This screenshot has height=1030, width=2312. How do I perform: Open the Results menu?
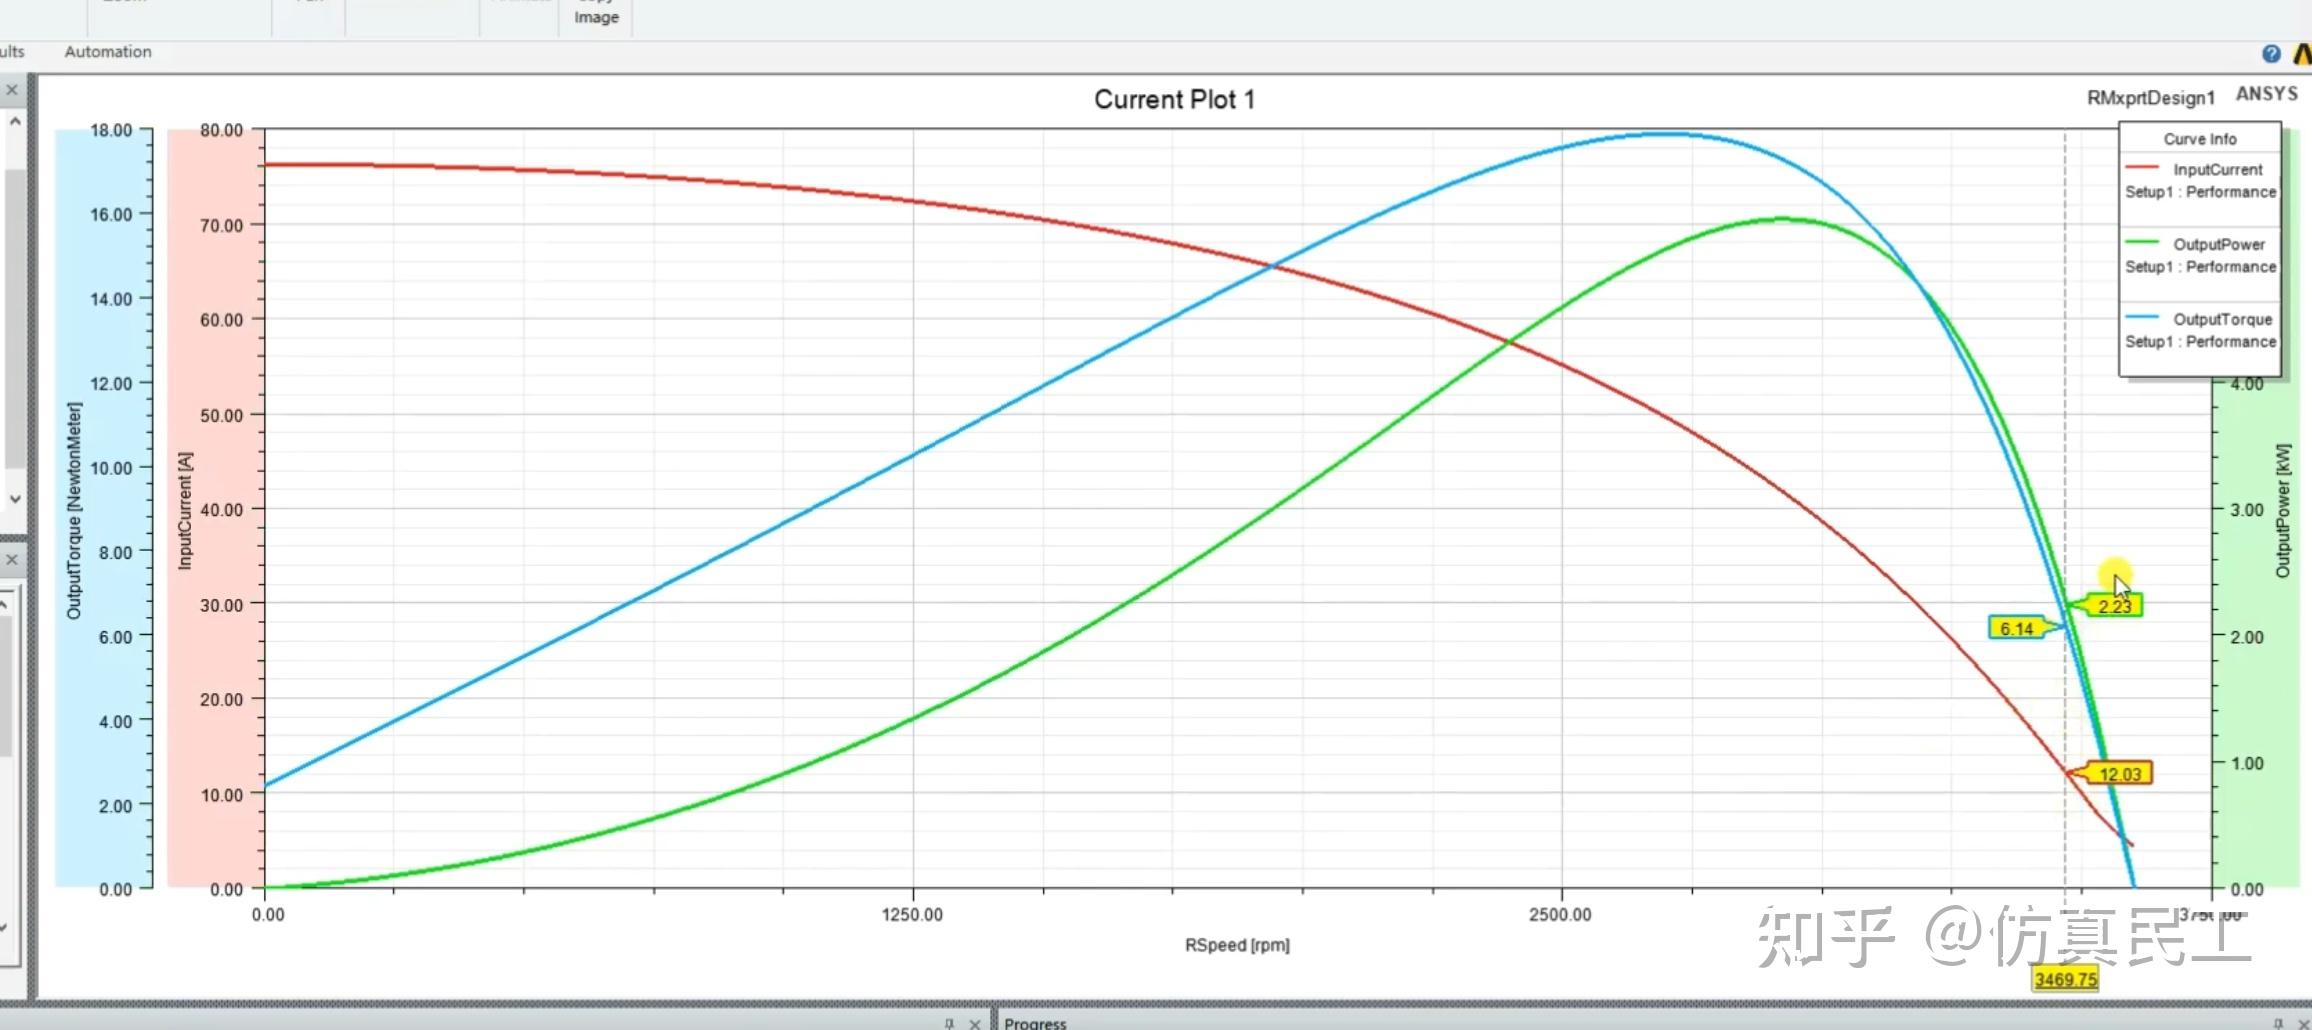coord(10,51)
